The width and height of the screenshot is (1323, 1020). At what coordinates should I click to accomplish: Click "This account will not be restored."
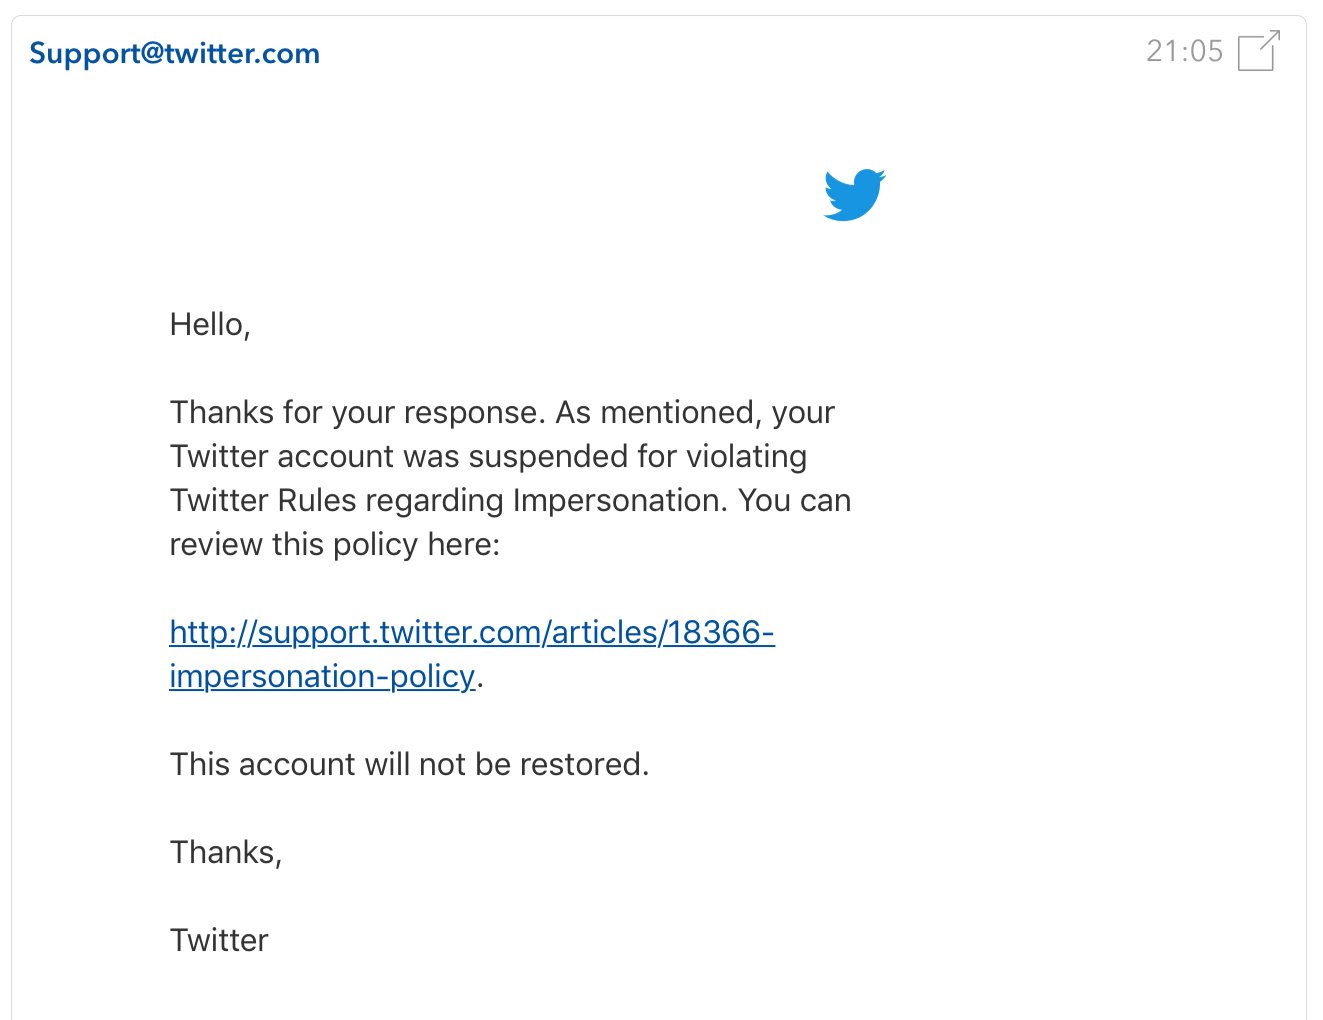click(409, 764)
